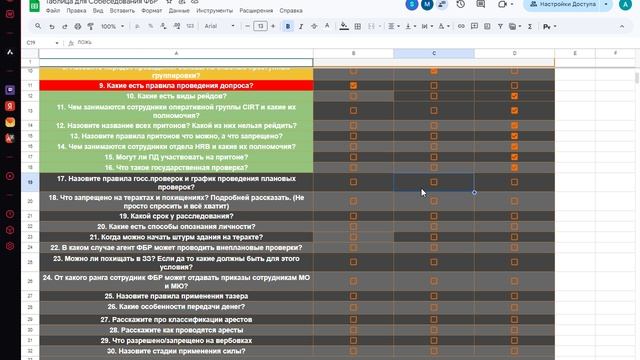Open text wrapping dropdown
The height and width of the screenshot is (360, 640).
(427, 26)
